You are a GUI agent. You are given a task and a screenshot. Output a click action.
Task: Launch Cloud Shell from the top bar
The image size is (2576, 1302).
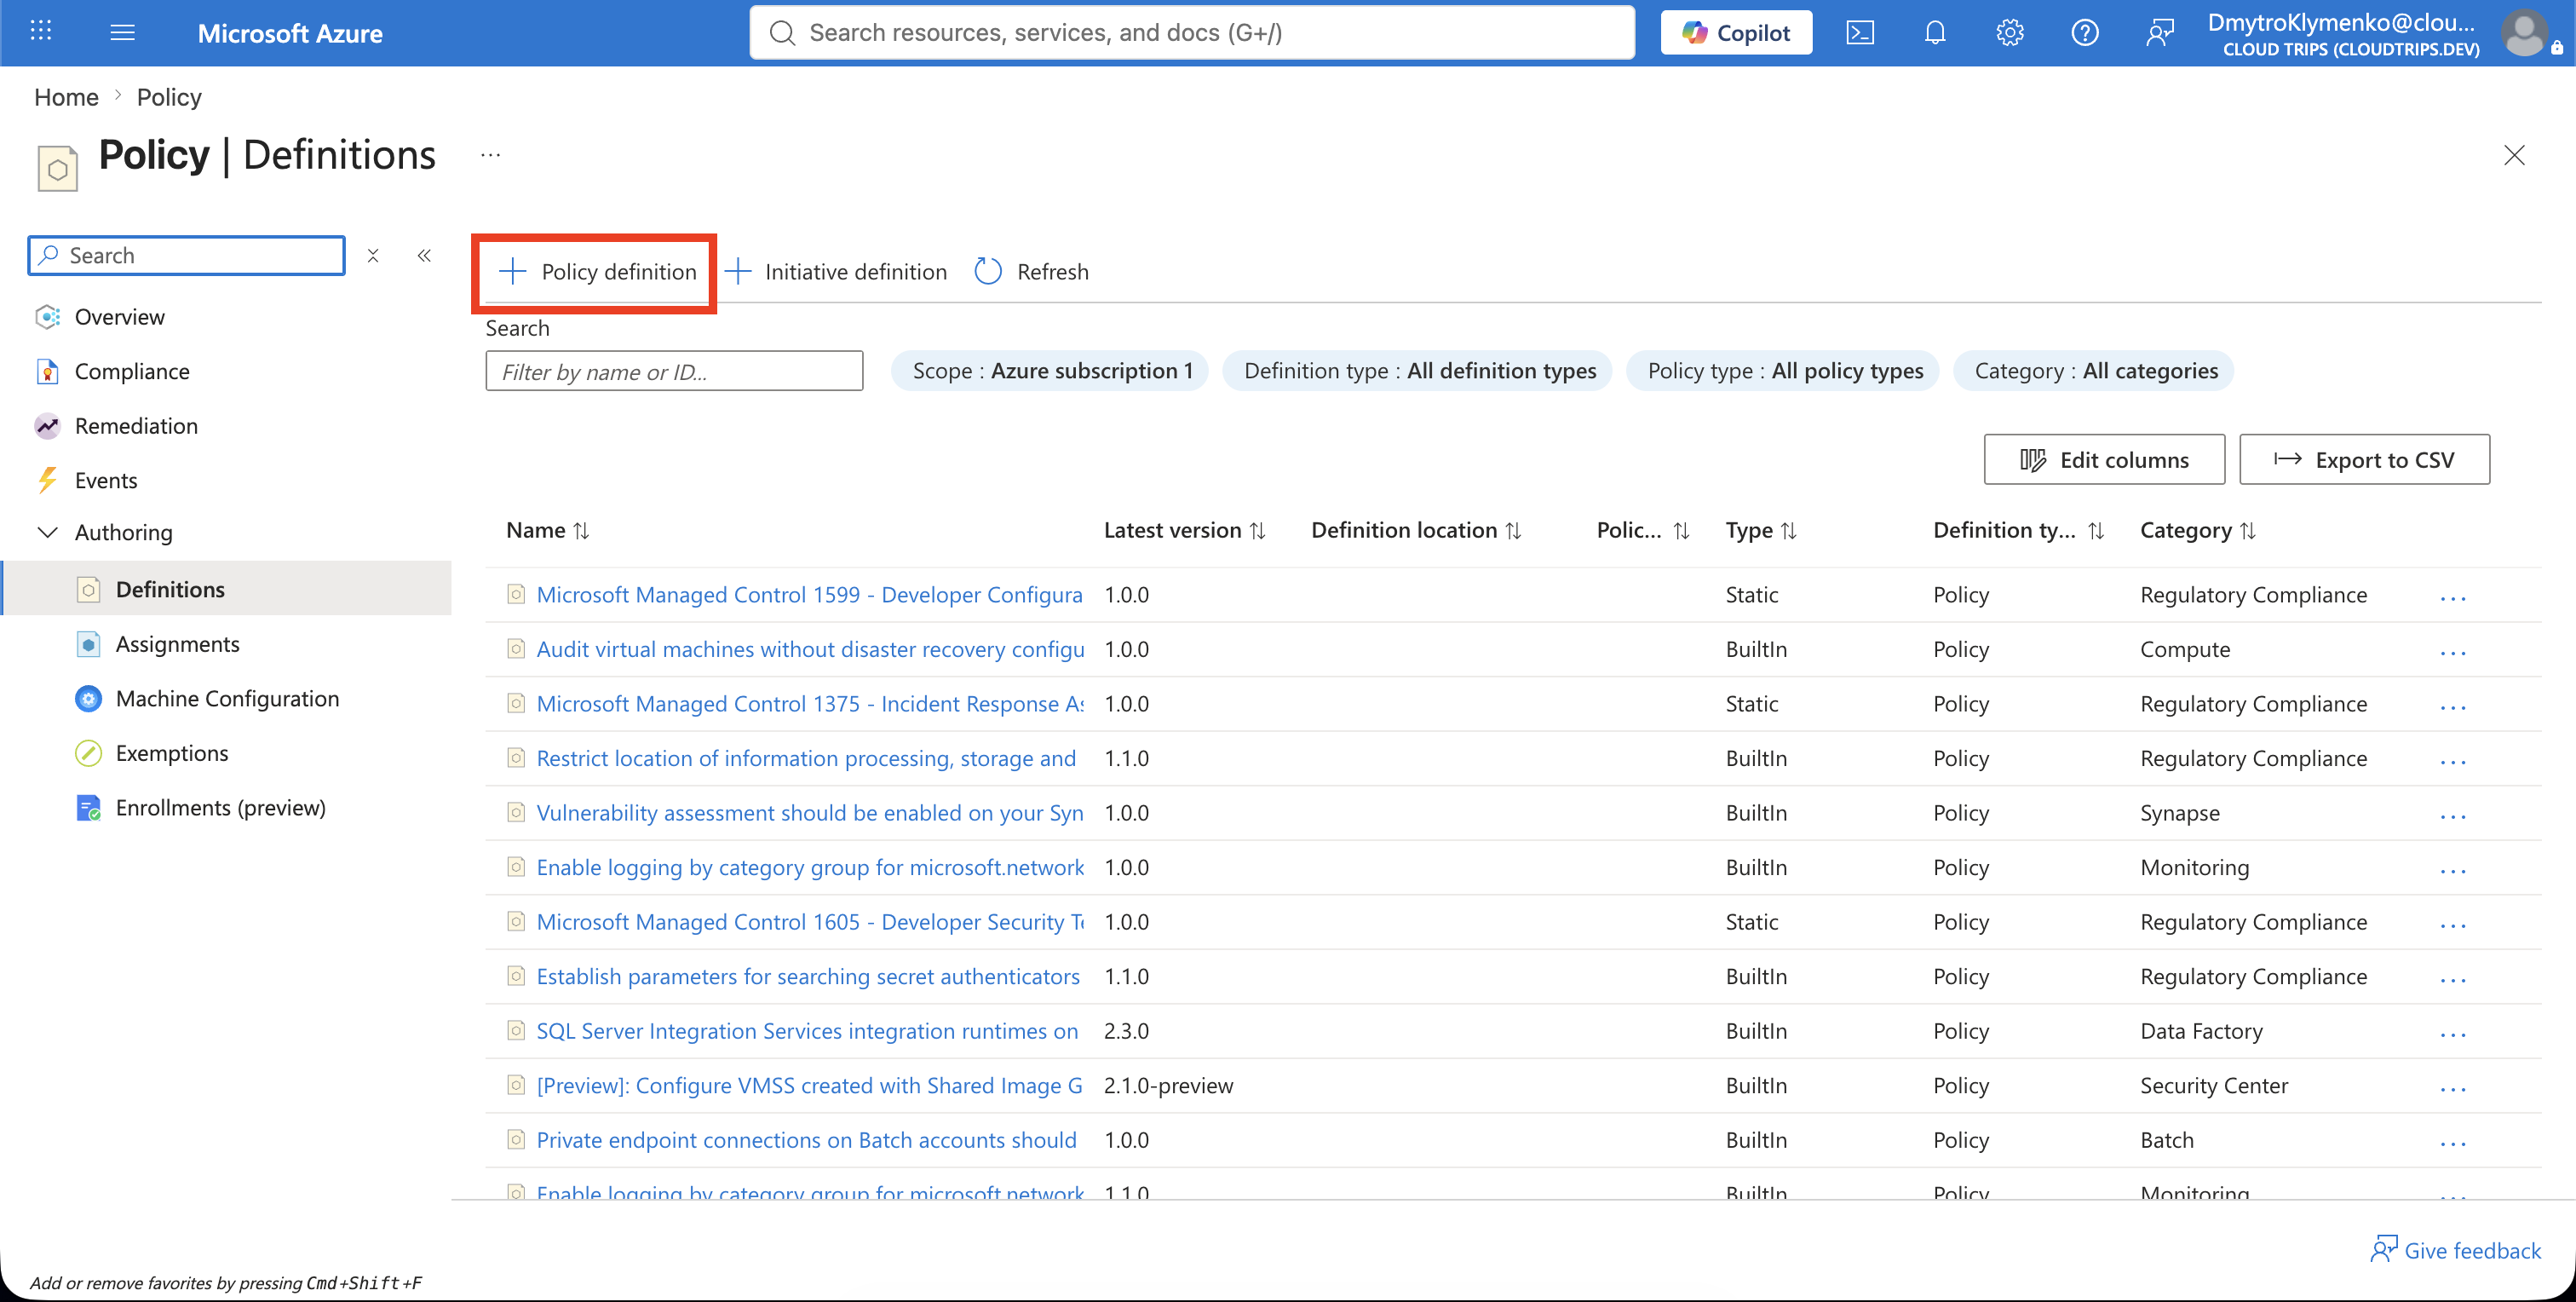point(1860,33)
